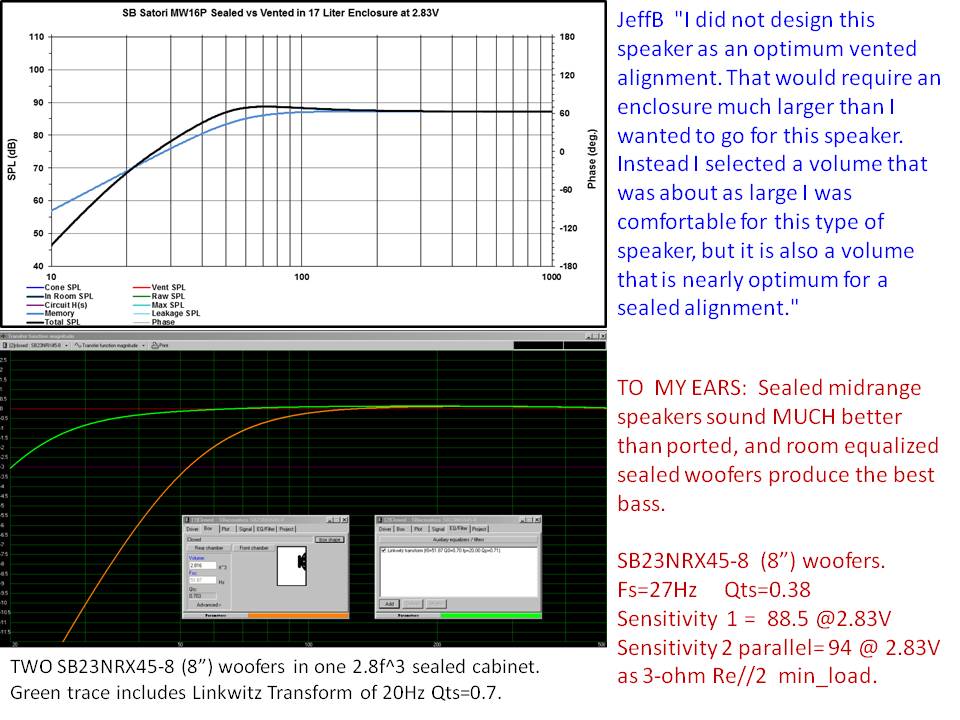Open the project selector dropdown in the graph toolbar

(x=36, y=345)
